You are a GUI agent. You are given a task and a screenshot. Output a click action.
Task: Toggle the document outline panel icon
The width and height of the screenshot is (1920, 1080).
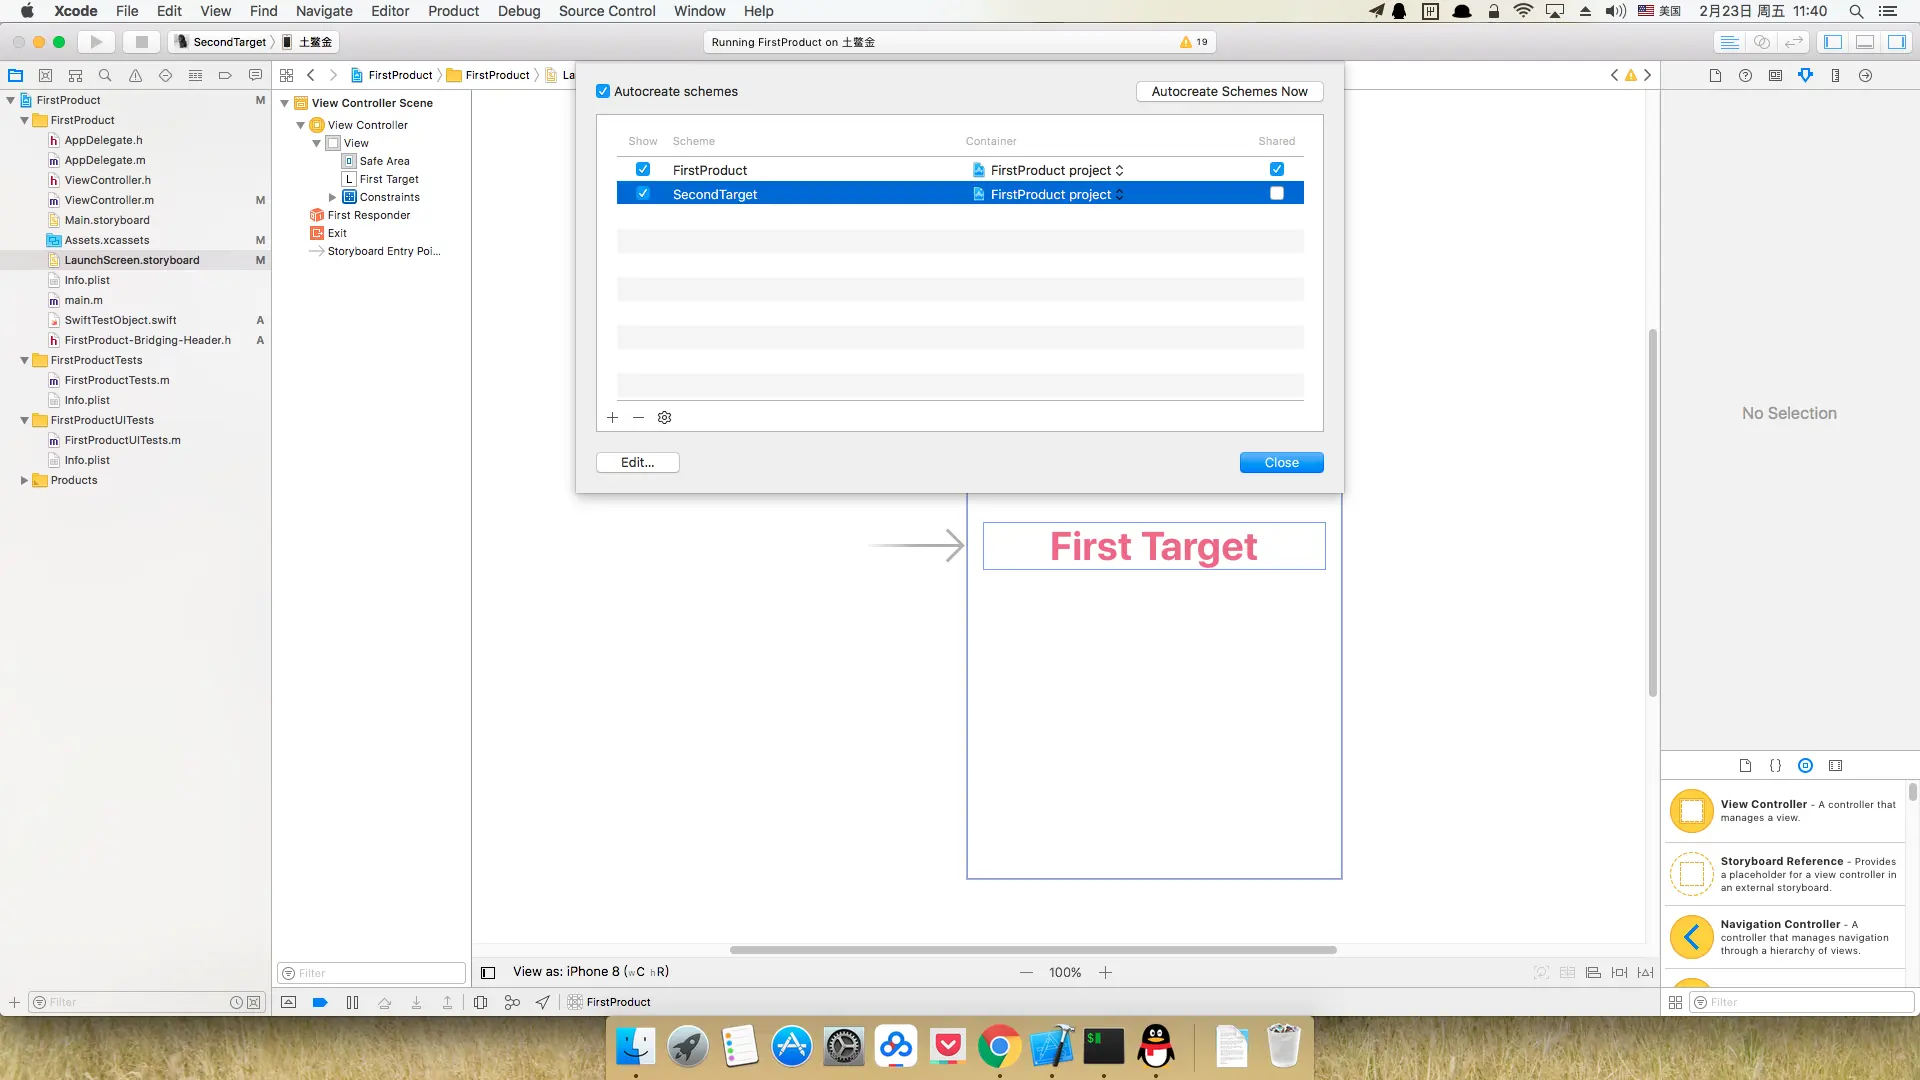coord(488,973)
